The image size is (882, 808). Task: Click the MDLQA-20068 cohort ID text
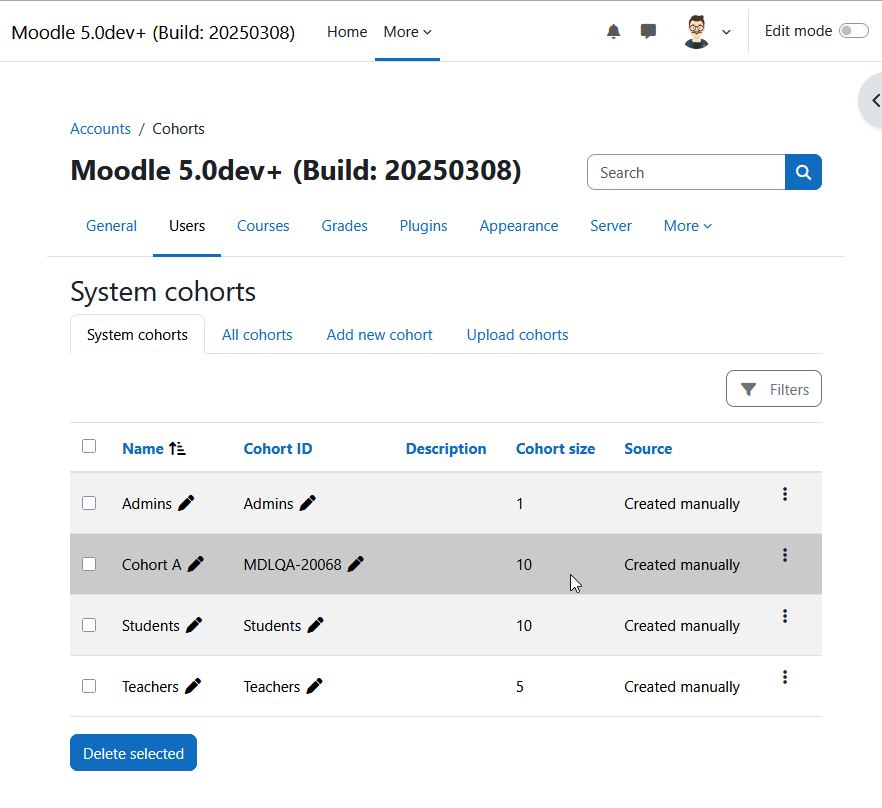[292, 564]
